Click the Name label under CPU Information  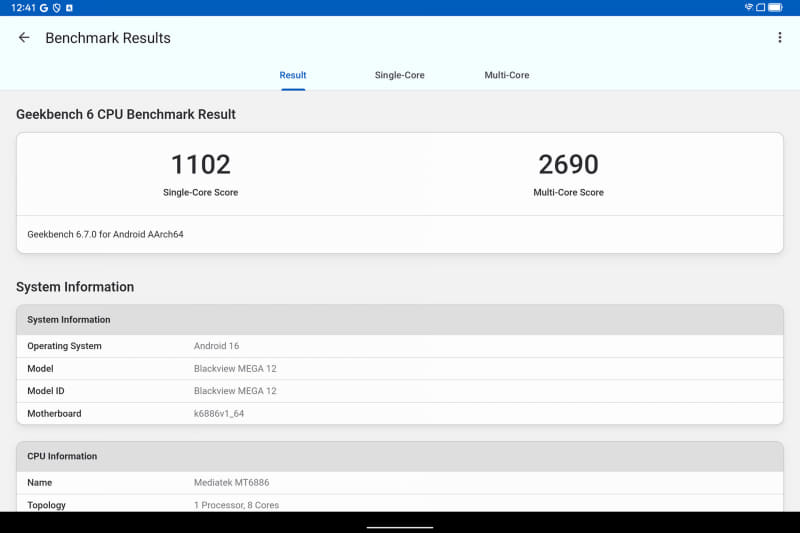(x=39, y=483)
